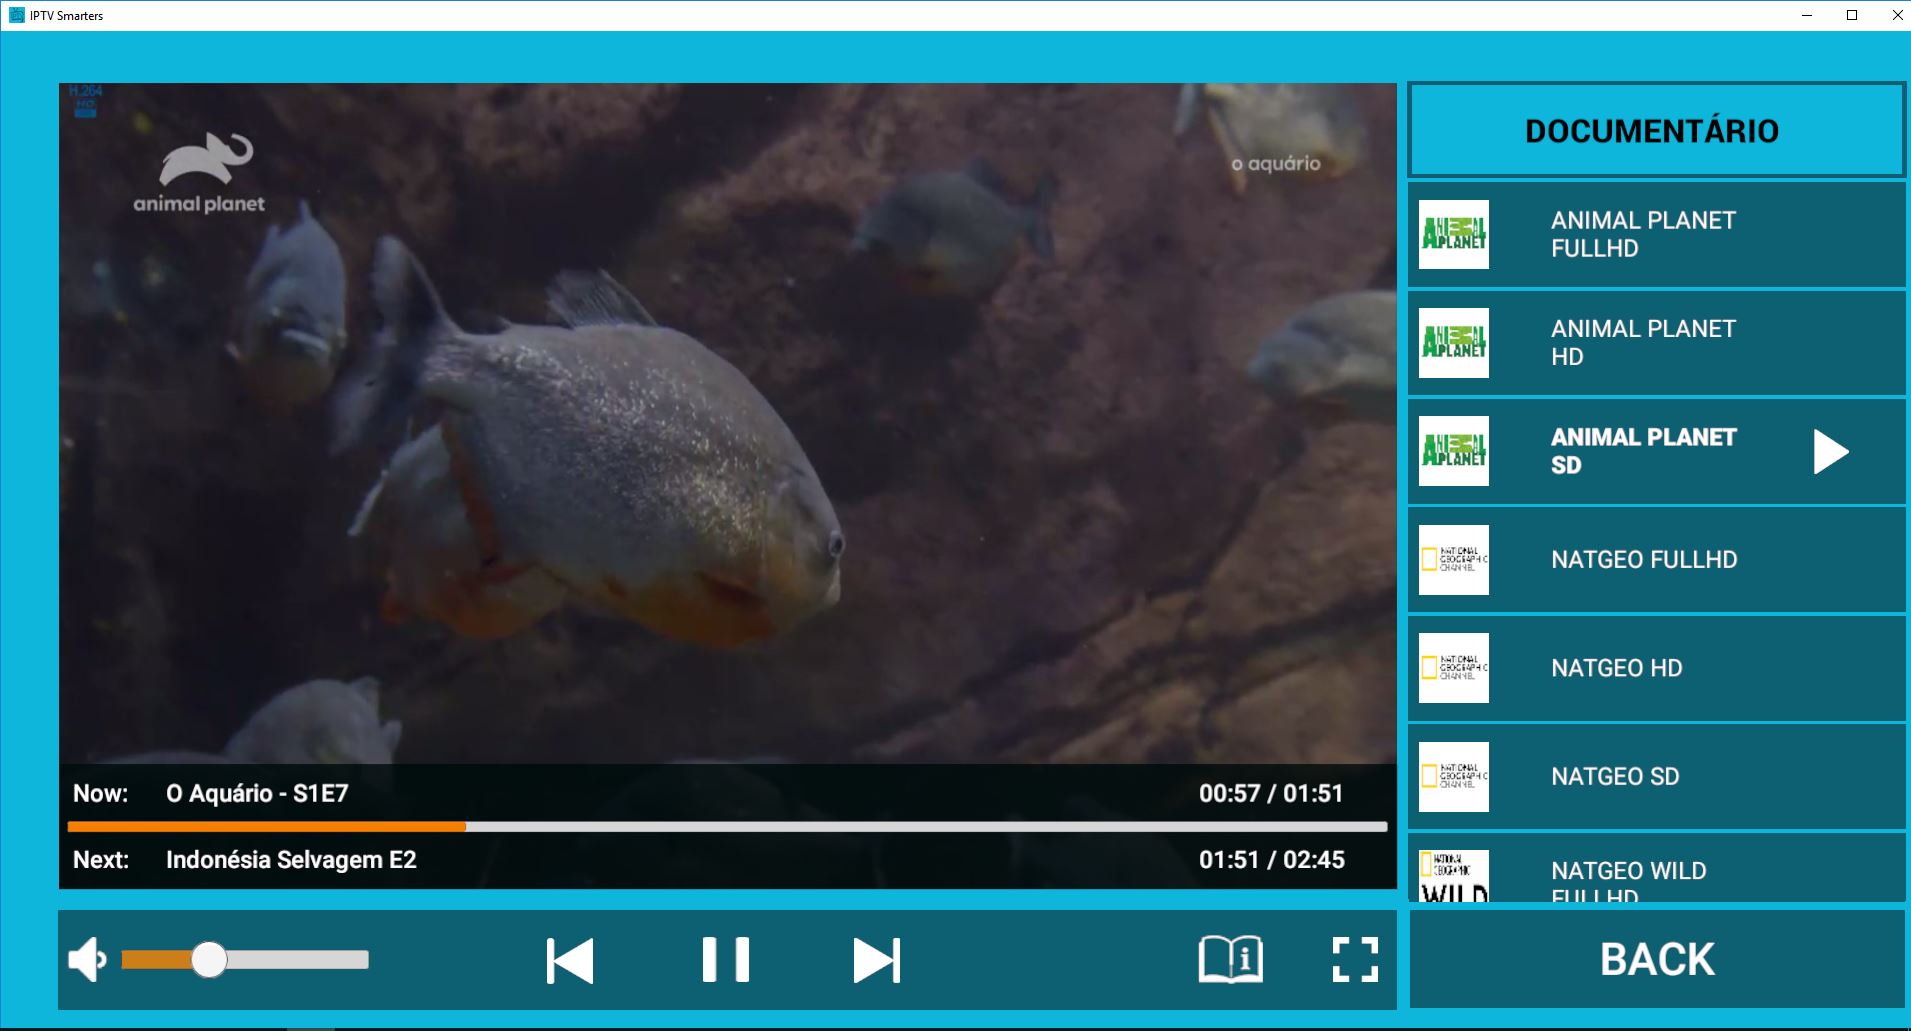Select the playing ANIMAL PLANET SD channel
This screenshot has height=1031, width=1911.
(x=1656, y=451)
